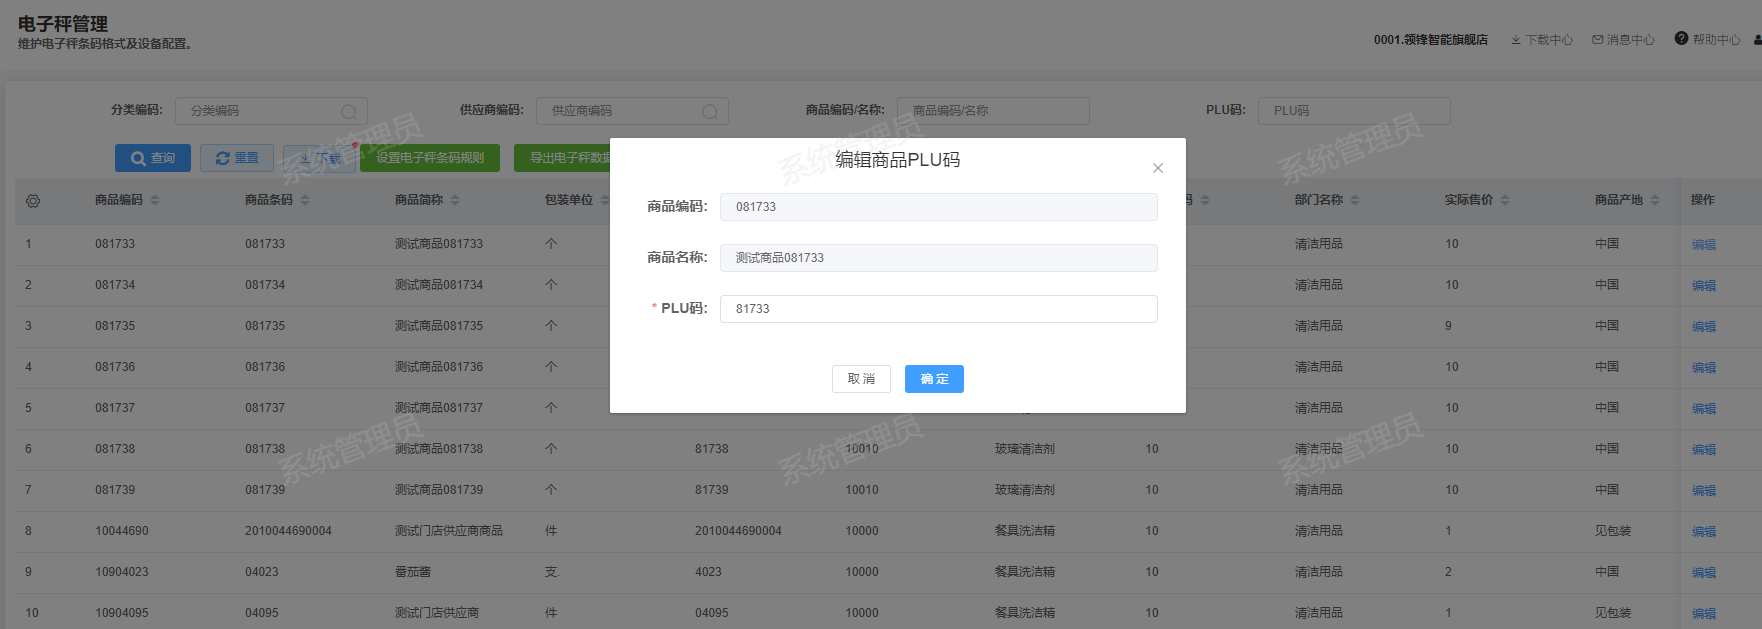Open the 消息中心 message center
This screenshot has height=629, width=1762.
(x=1623, y=40)
